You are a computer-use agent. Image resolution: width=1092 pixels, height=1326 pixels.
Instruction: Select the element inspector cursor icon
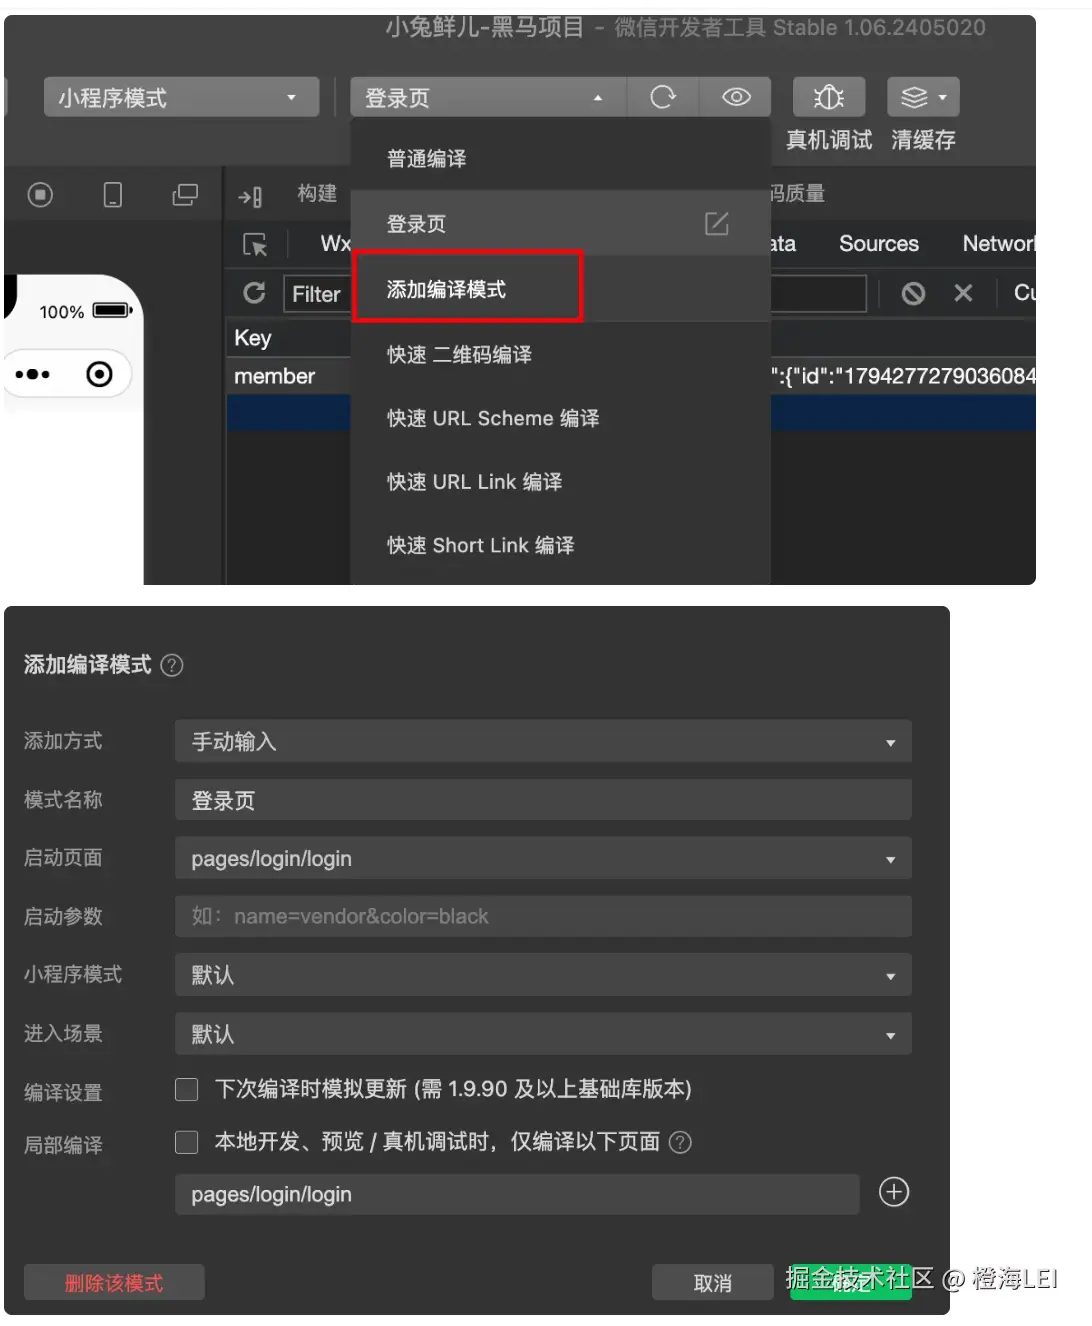256,244
